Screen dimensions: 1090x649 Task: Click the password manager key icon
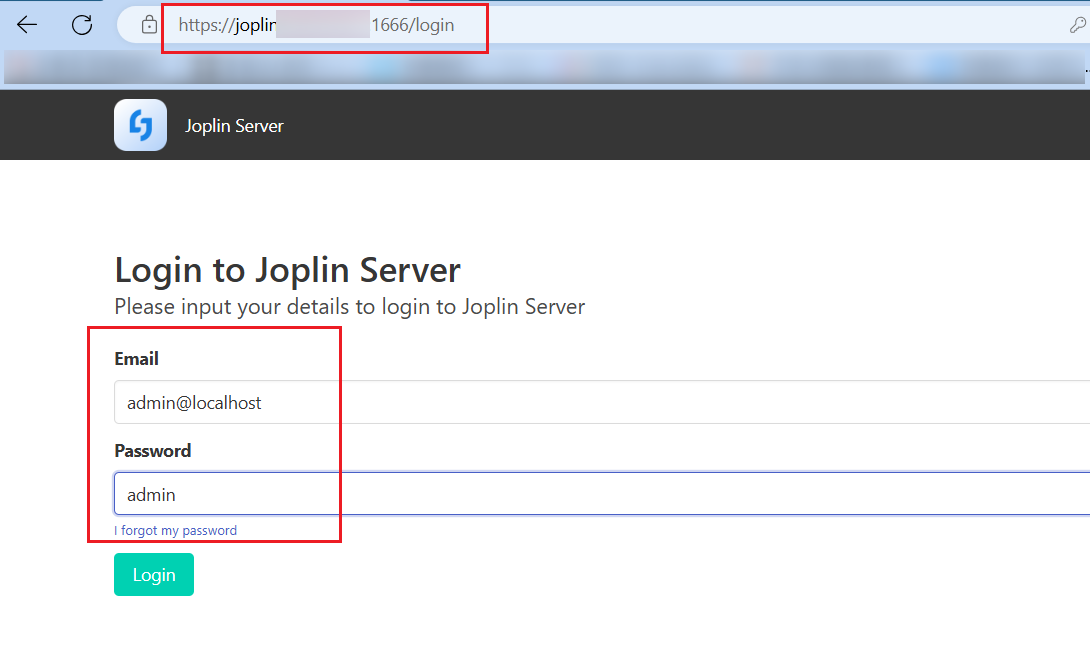(x=1077, y=25)
